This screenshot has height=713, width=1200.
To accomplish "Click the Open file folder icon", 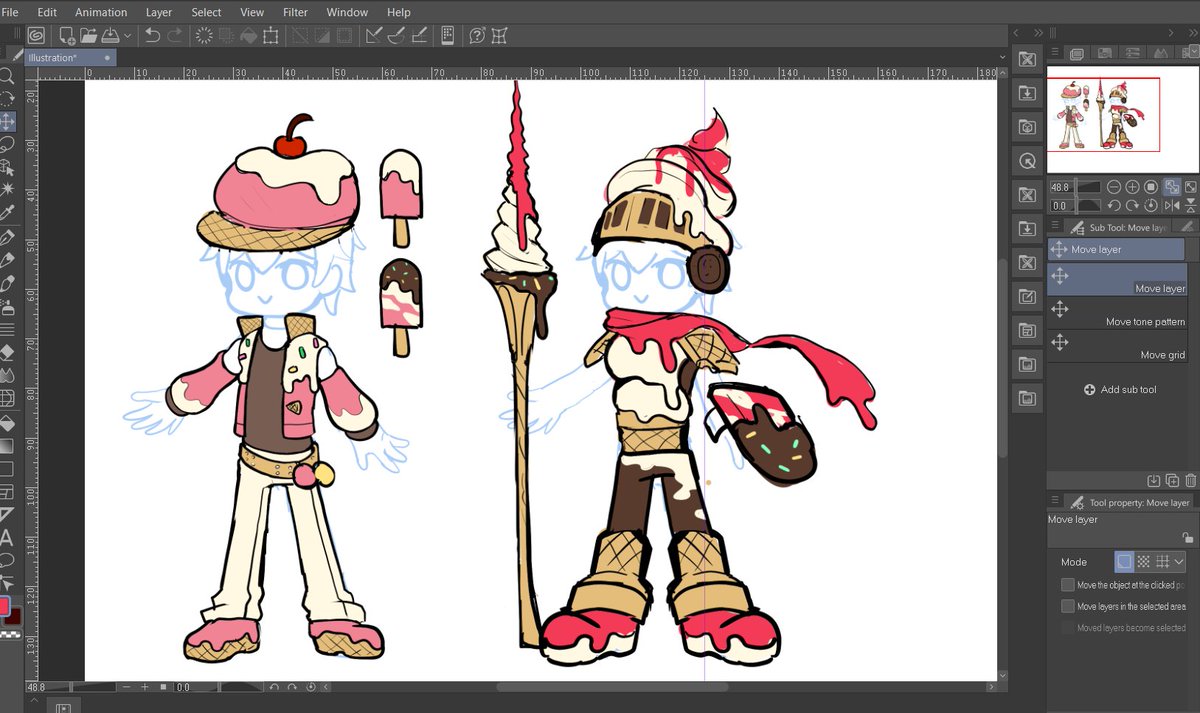I will [89, 35].
